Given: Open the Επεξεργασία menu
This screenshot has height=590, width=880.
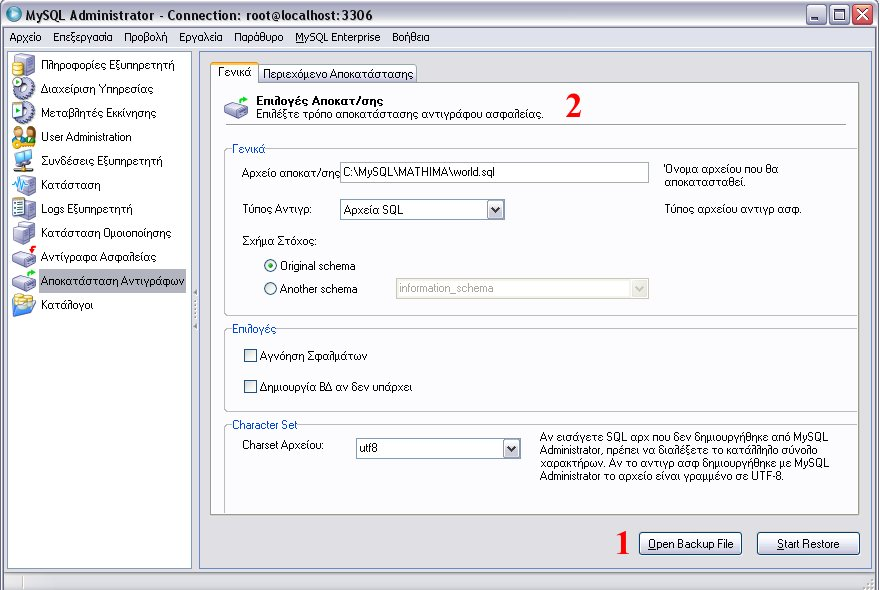Looking at the screenshot, I should (x=82, y=37).
